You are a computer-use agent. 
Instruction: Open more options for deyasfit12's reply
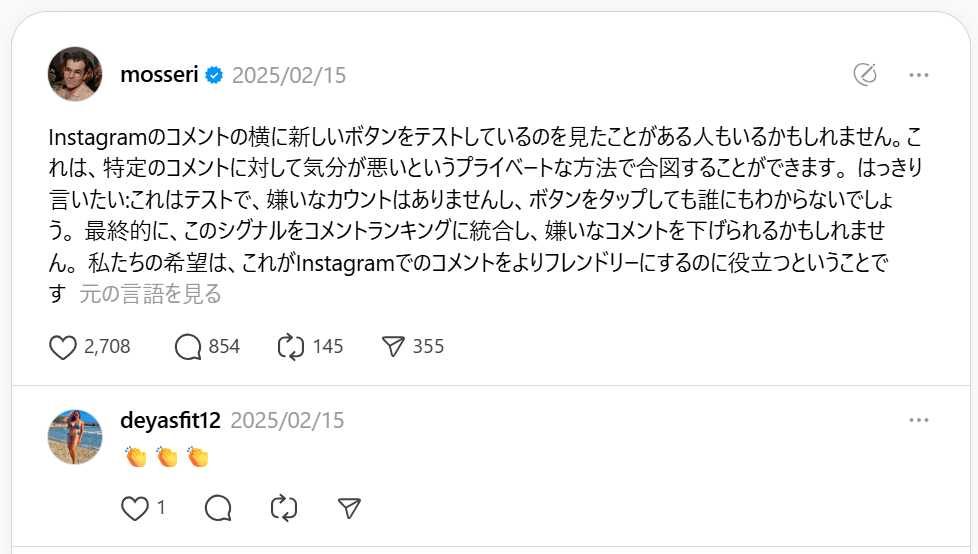(x=919, y=420)
